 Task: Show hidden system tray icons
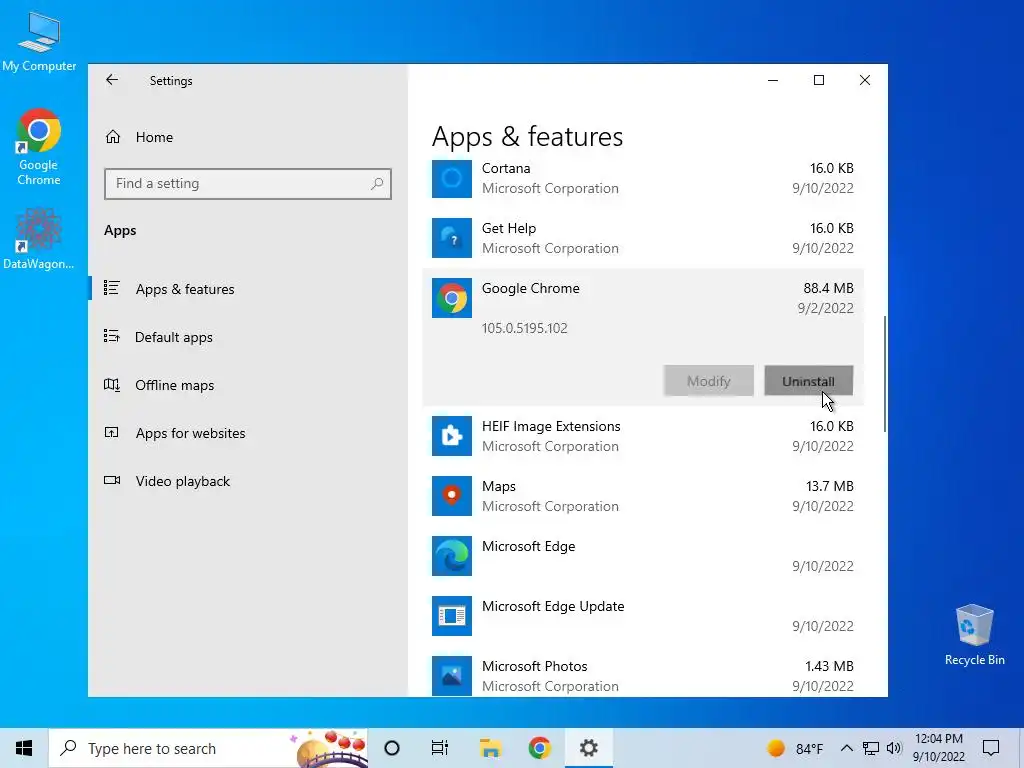(x=846, y=748)
